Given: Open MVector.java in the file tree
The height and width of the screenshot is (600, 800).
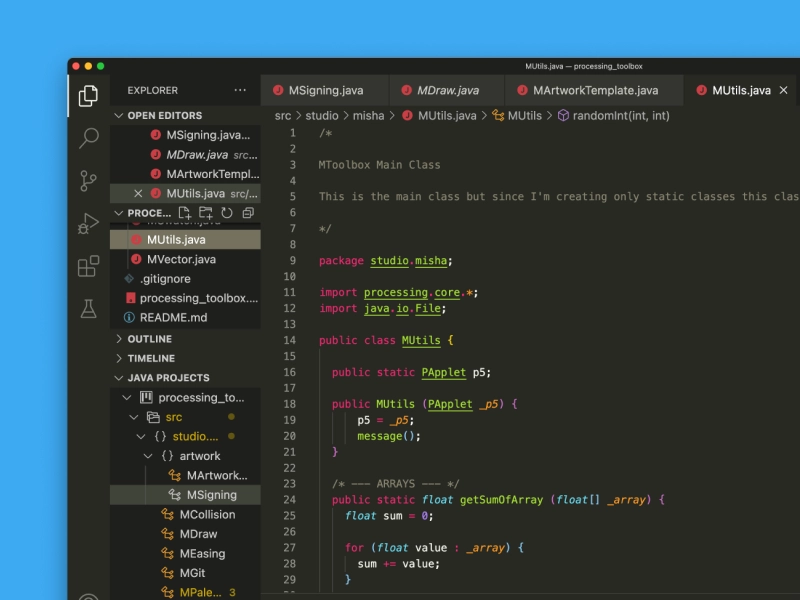Looking at the screenshot, I should (x=185, y=259).
